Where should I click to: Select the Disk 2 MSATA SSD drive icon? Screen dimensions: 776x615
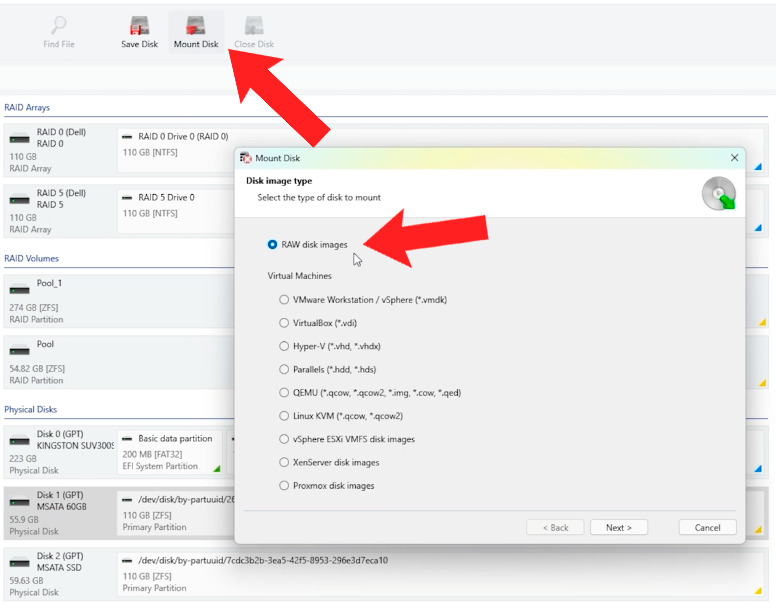tap(19, 563)
